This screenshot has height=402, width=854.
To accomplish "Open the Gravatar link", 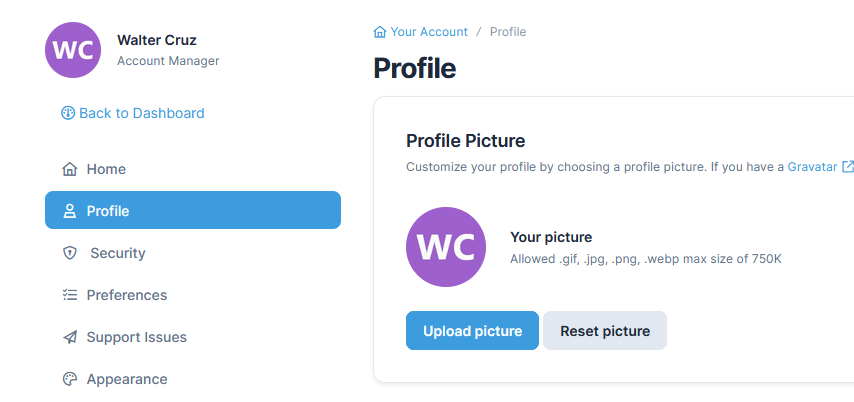I will click(x=812, y=167).
